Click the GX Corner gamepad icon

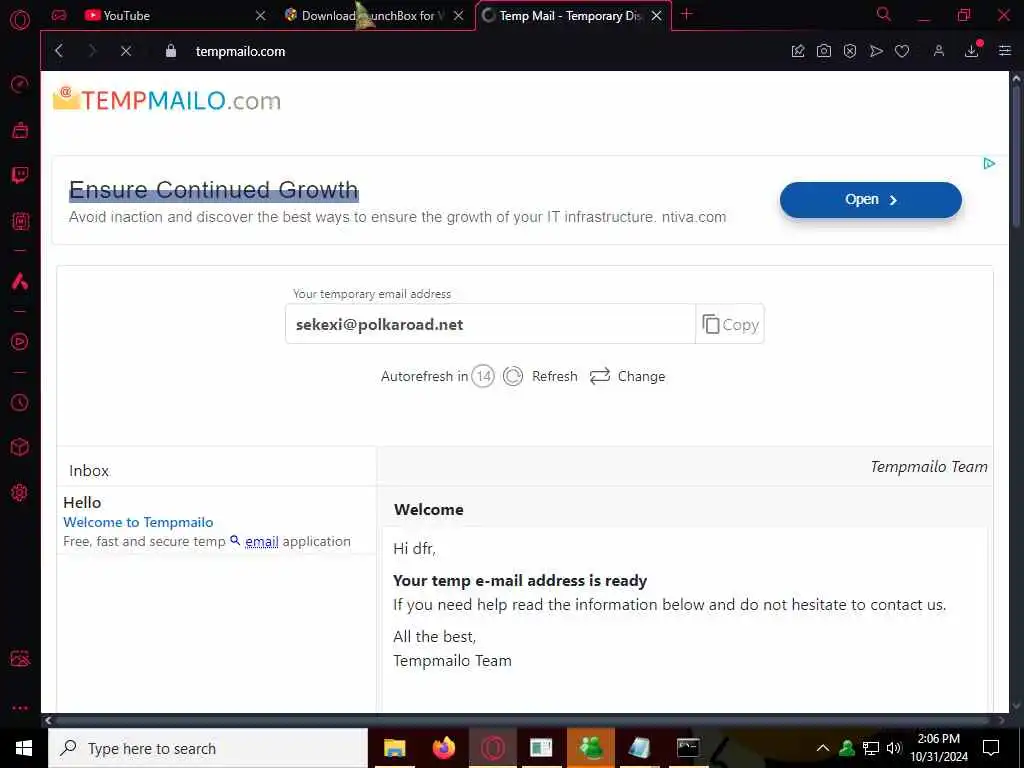pyautogui.click(x=59, y=15)
